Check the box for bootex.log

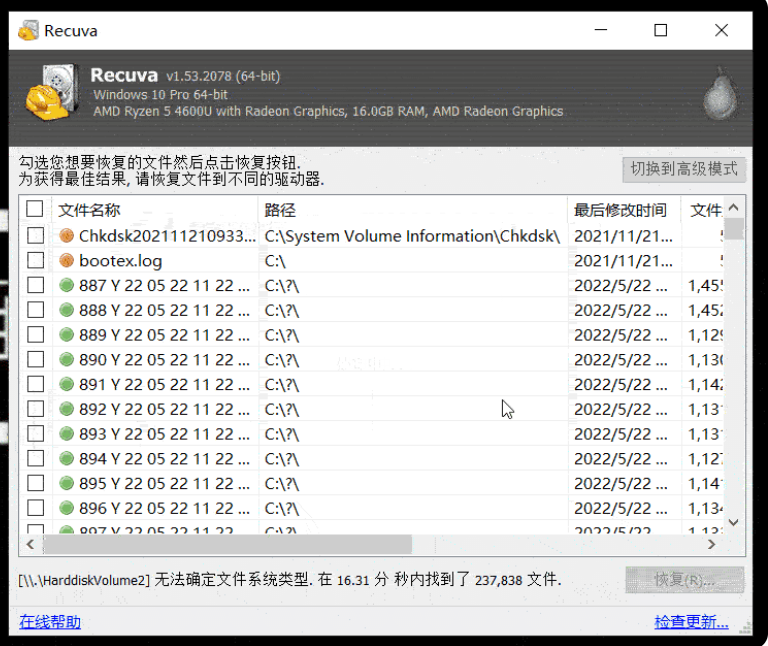(x=35, y=261)
